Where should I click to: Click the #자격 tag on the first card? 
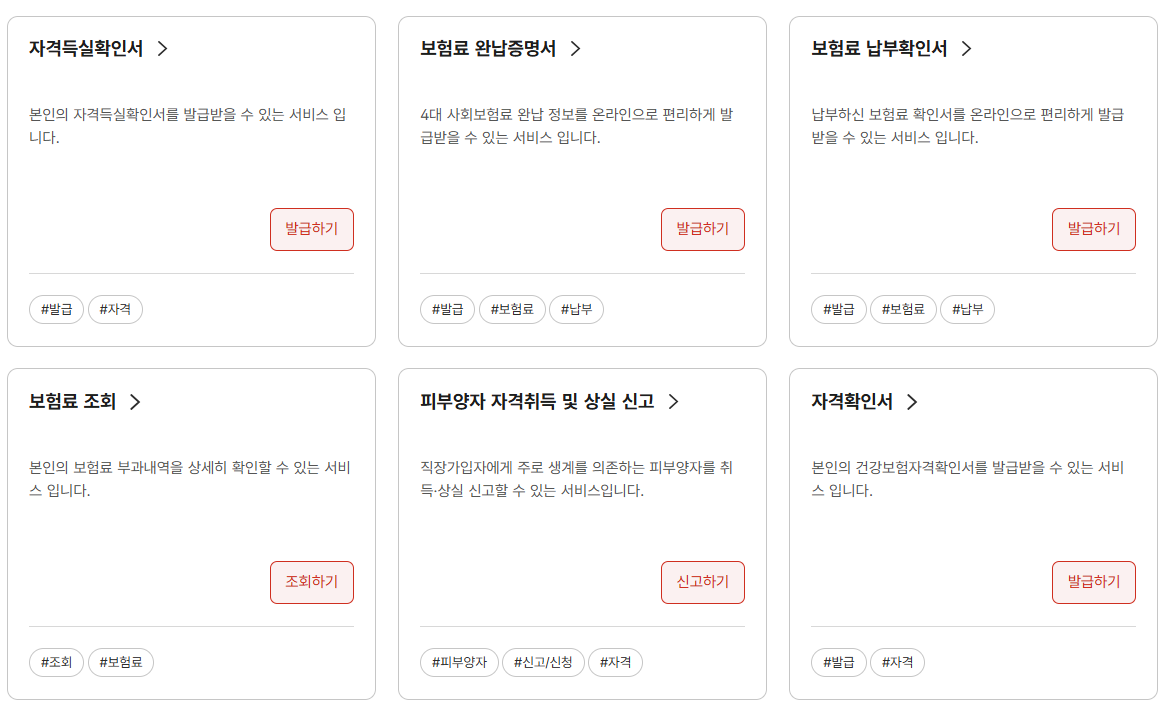pos(117,309)
